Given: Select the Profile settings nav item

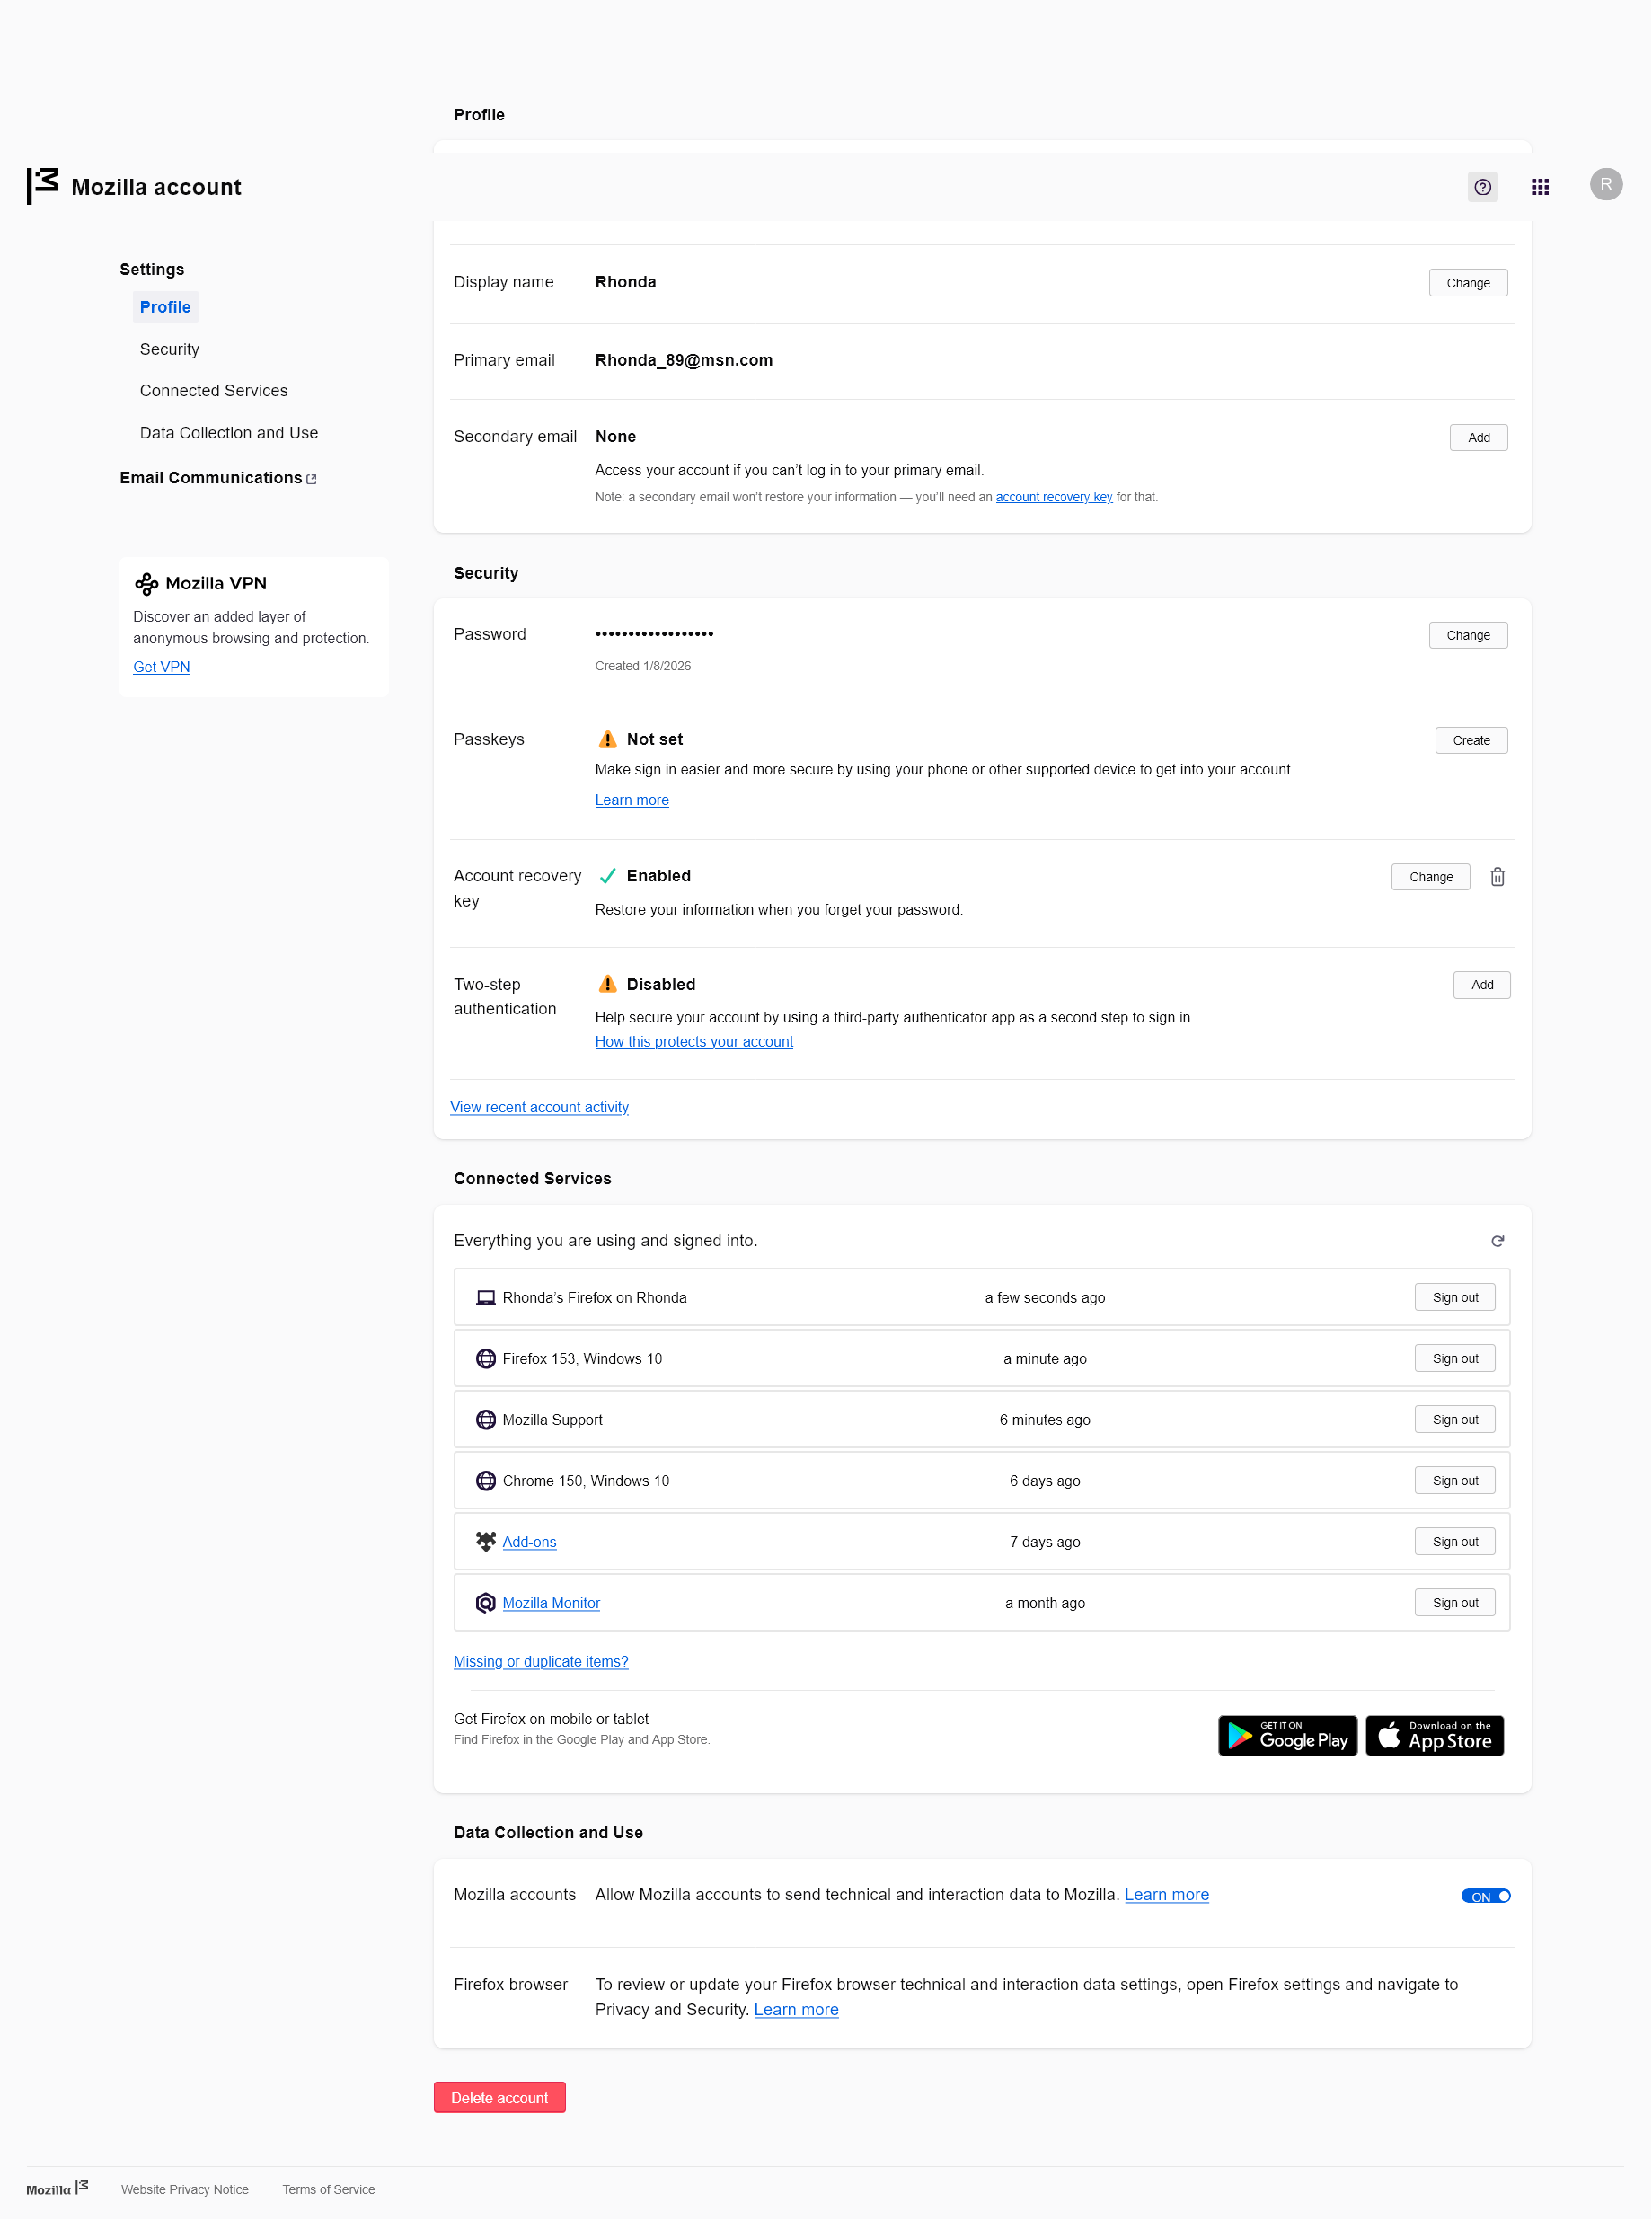Looking at the screenshot, I should [165, 307].
